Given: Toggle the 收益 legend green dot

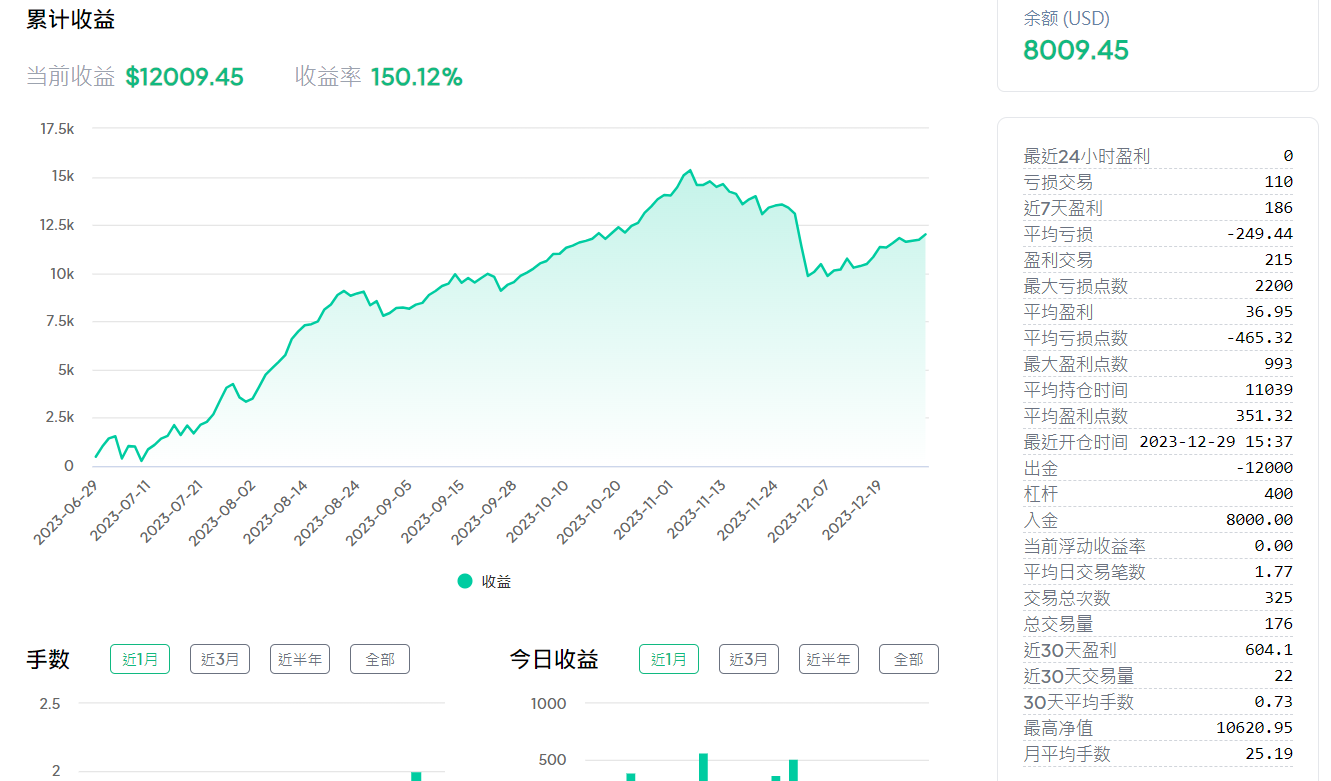Looking at the screenshot, I should [465, 581].
